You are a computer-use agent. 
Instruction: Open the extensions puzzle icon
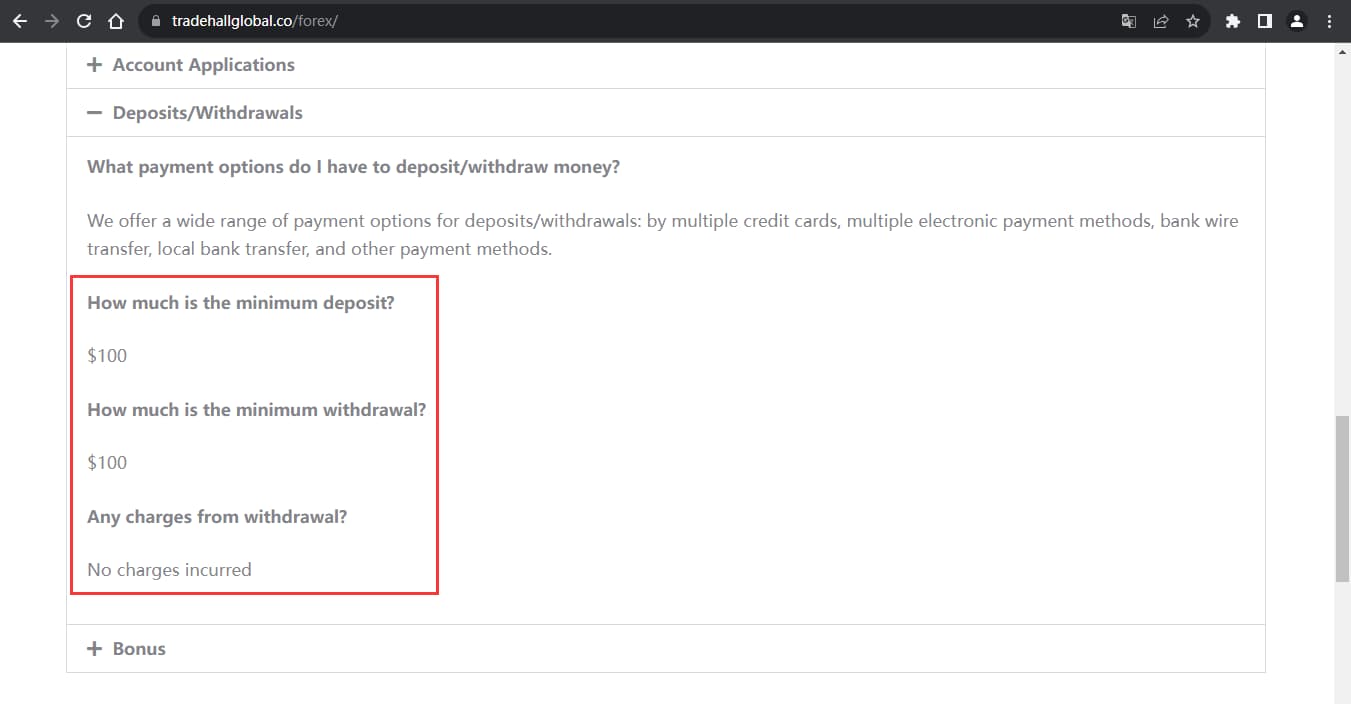pos(1233,20)
